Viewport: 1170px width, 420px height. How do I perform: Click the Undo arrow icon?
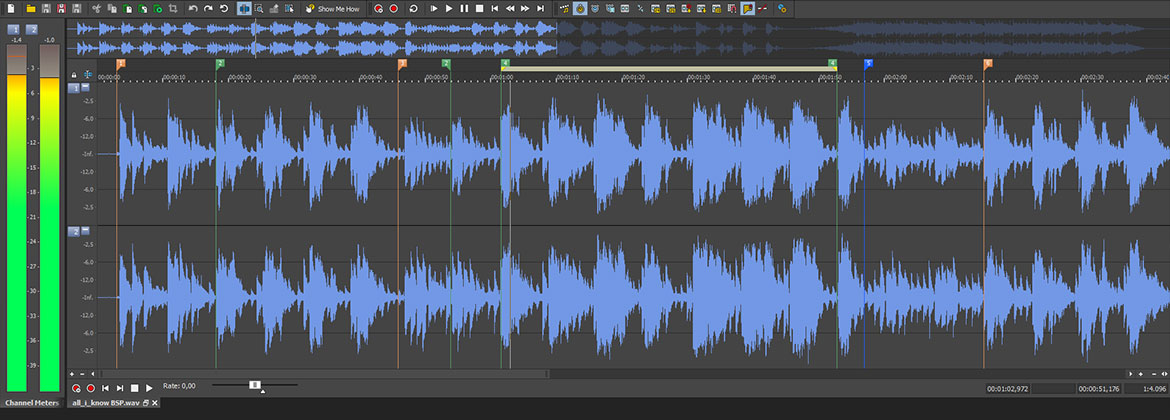193,8
